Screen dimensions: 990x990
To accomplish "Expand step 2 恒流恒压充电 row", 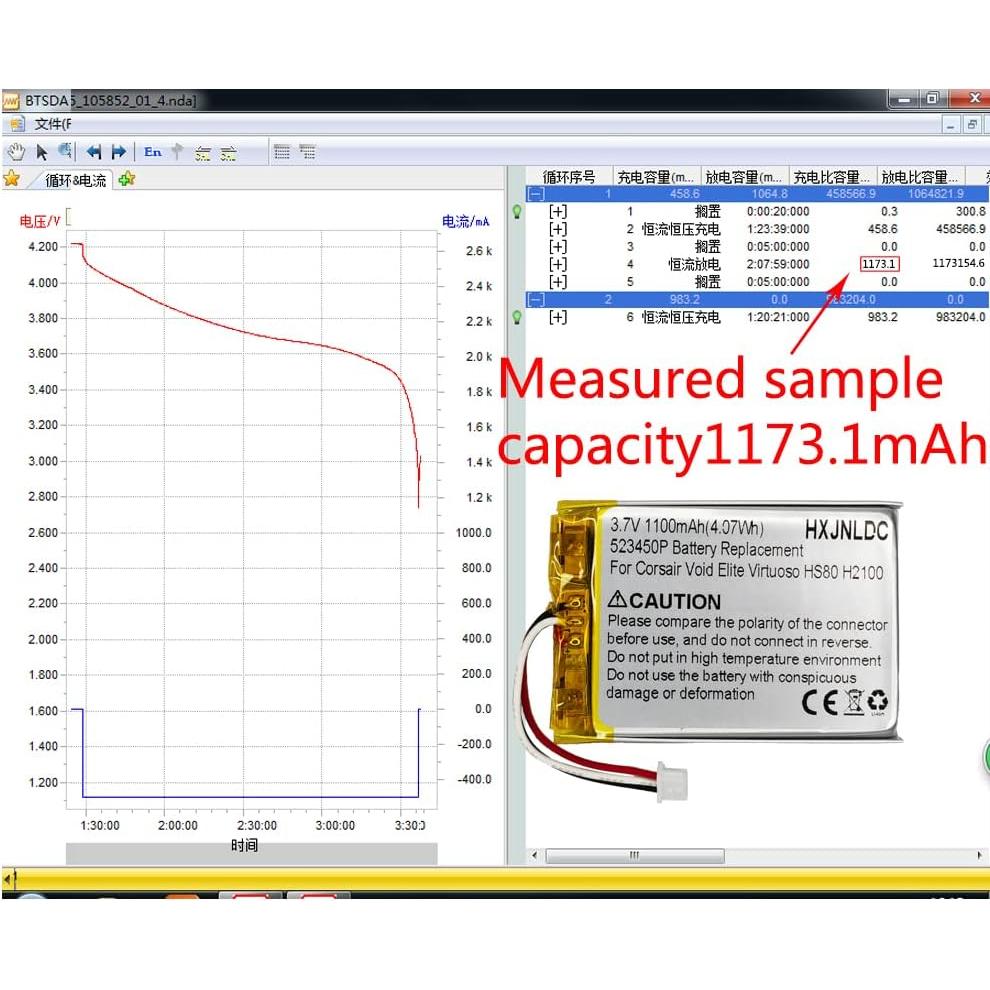I will (558, 229).
